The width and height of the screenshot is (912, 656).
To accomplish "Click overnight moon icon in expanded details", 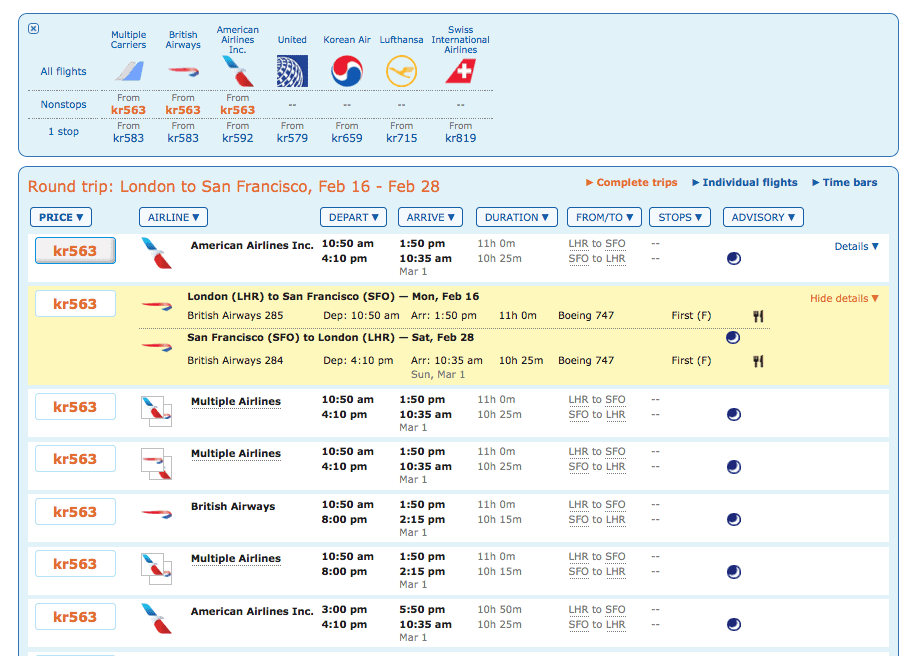I will click(x=733, y=337).
